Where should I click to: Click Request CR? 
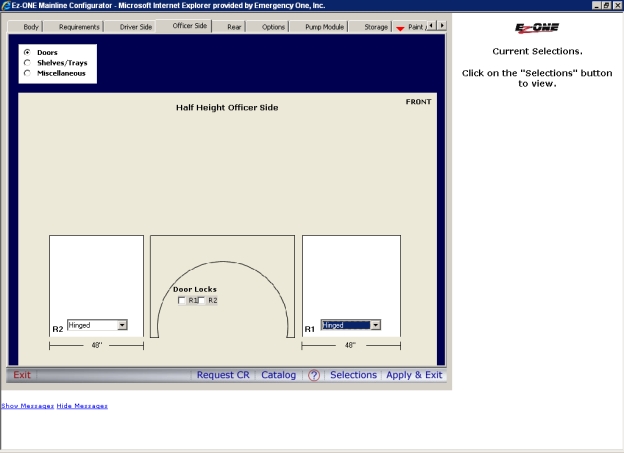point(223,375)
